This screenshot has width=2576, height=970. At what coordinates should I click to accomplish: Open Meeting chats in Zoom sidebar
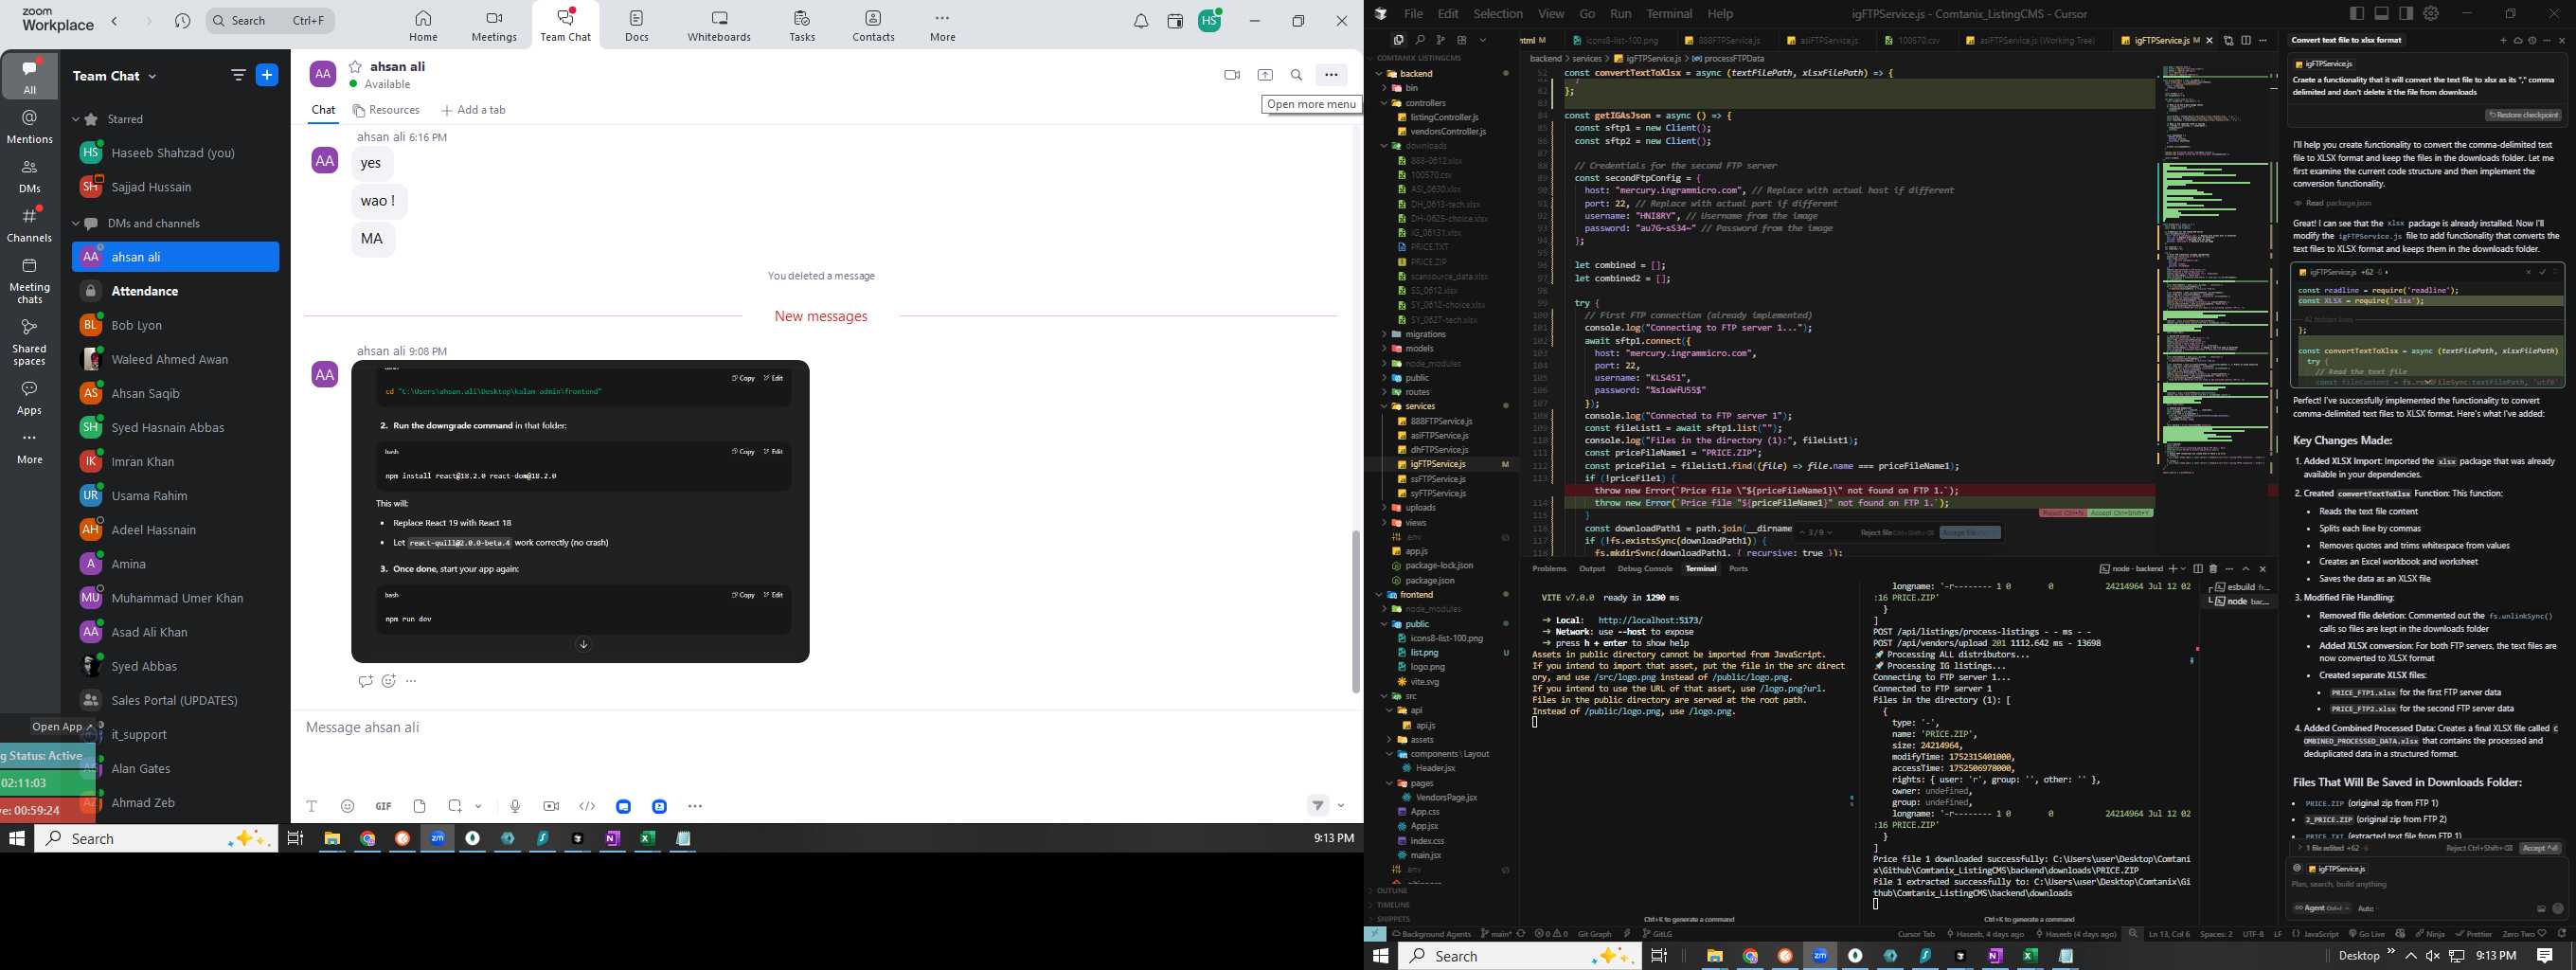(30, 281)
